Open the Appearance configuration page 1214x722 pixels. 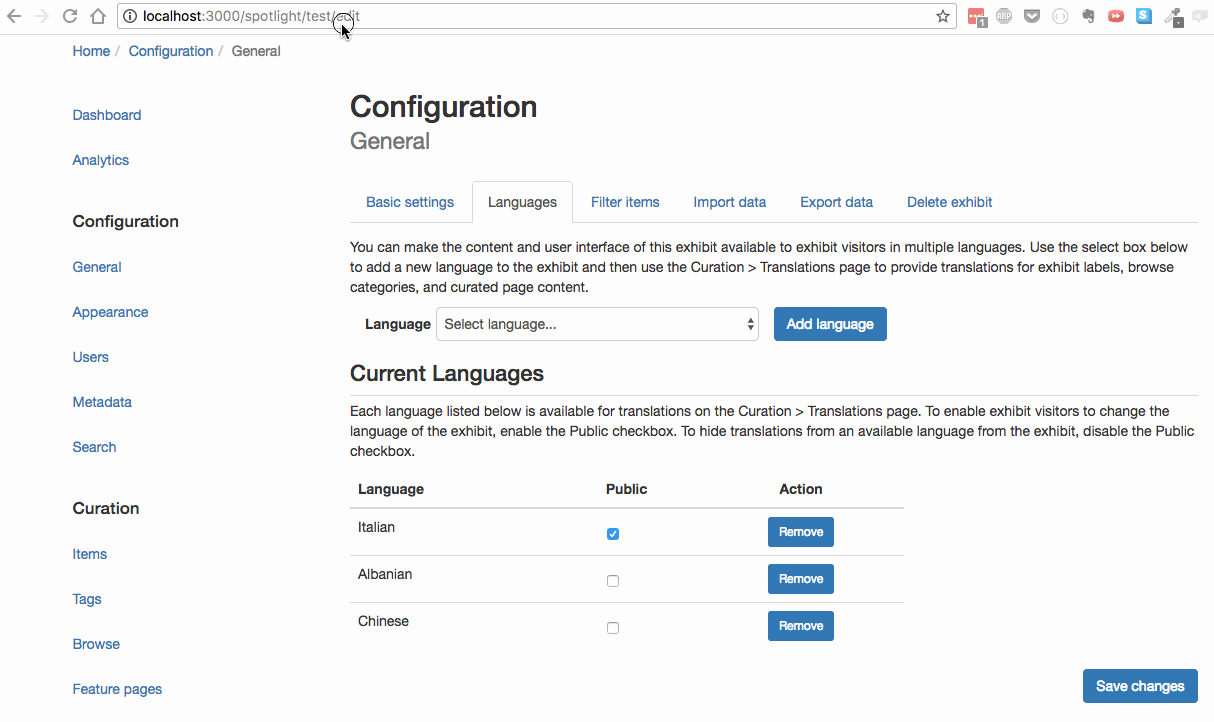point(110,312)
